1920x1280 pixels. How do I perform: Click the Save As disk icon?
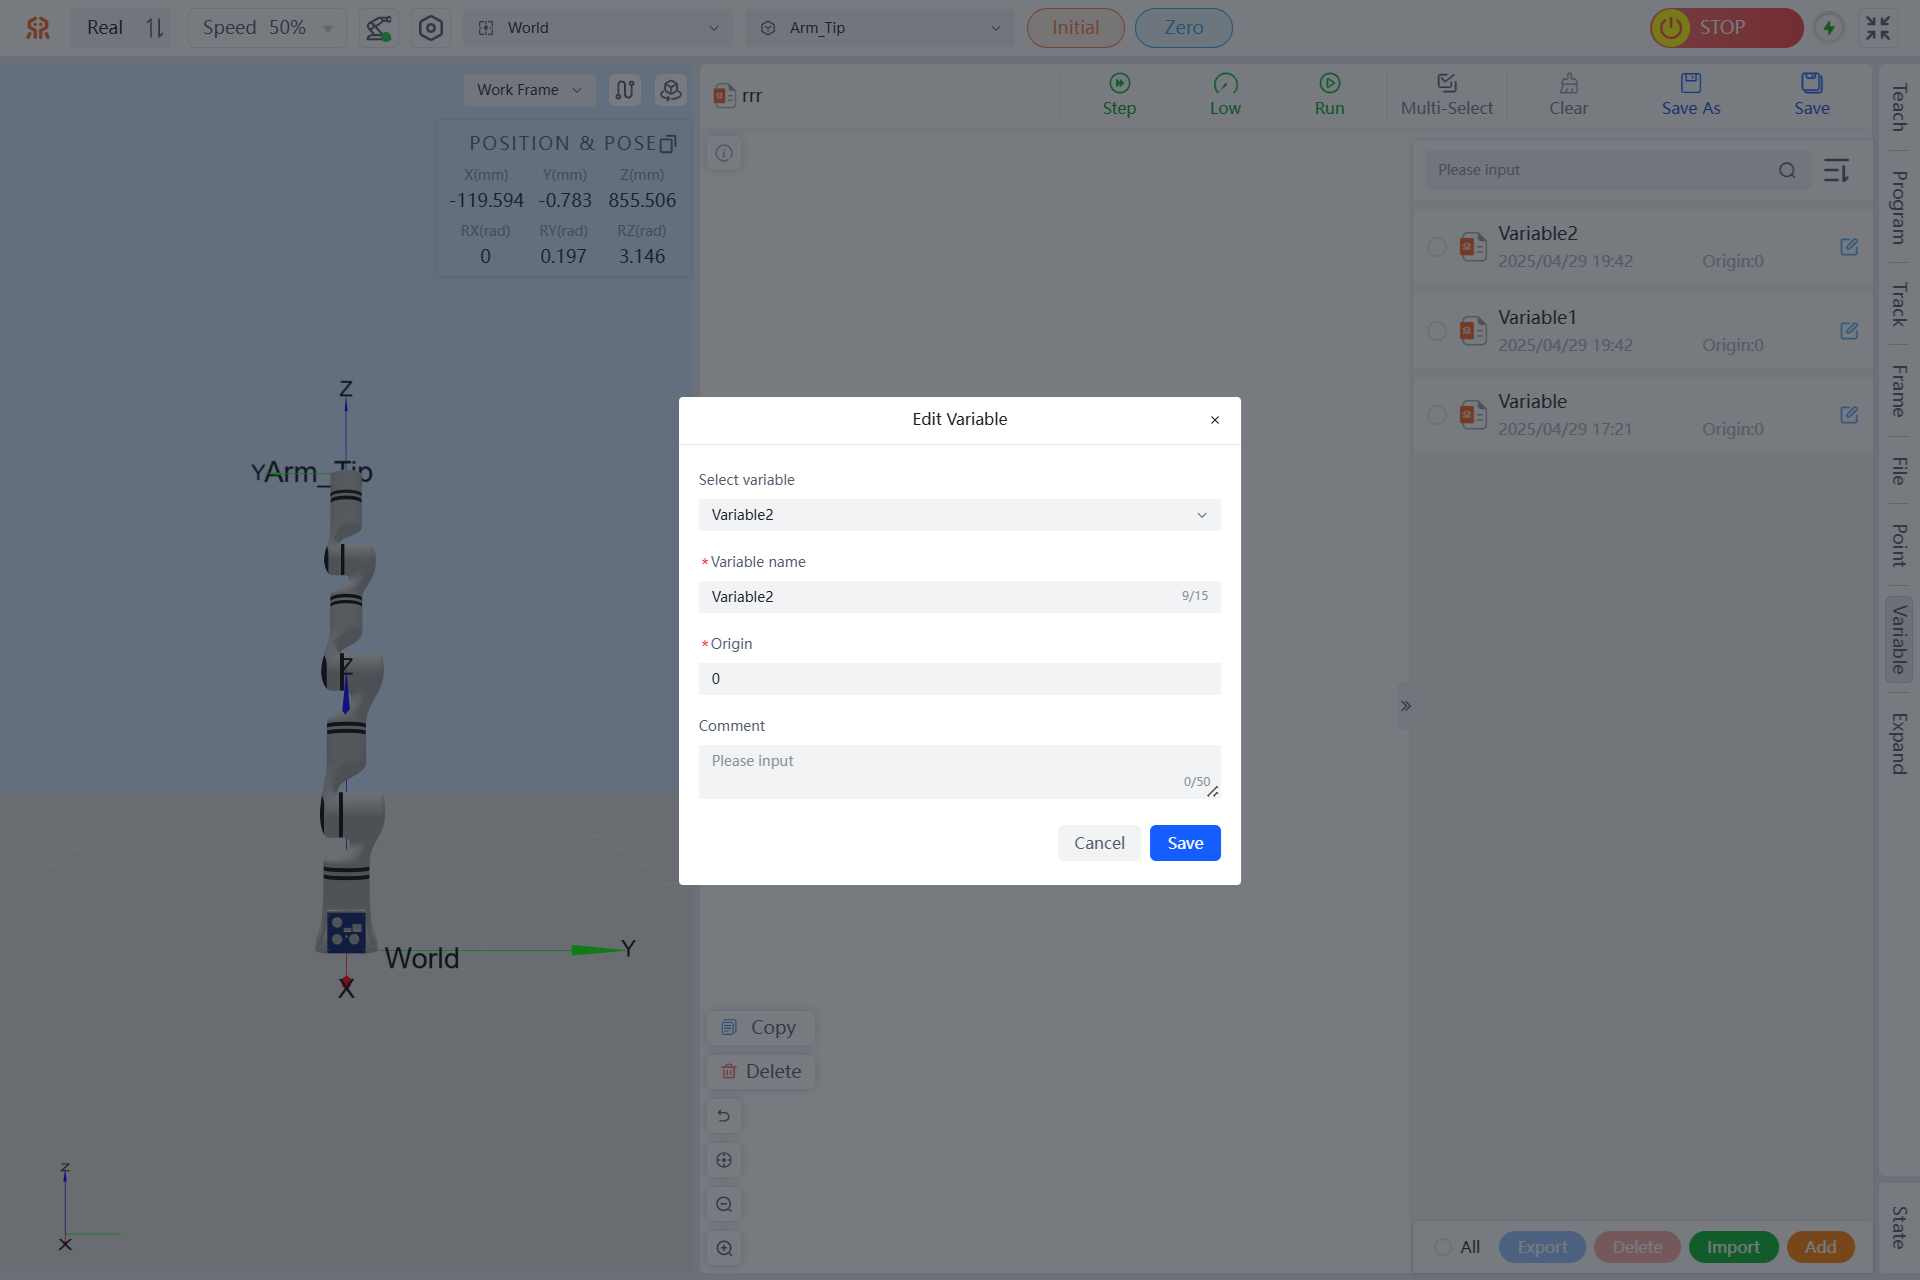[x=1690, y=83]
